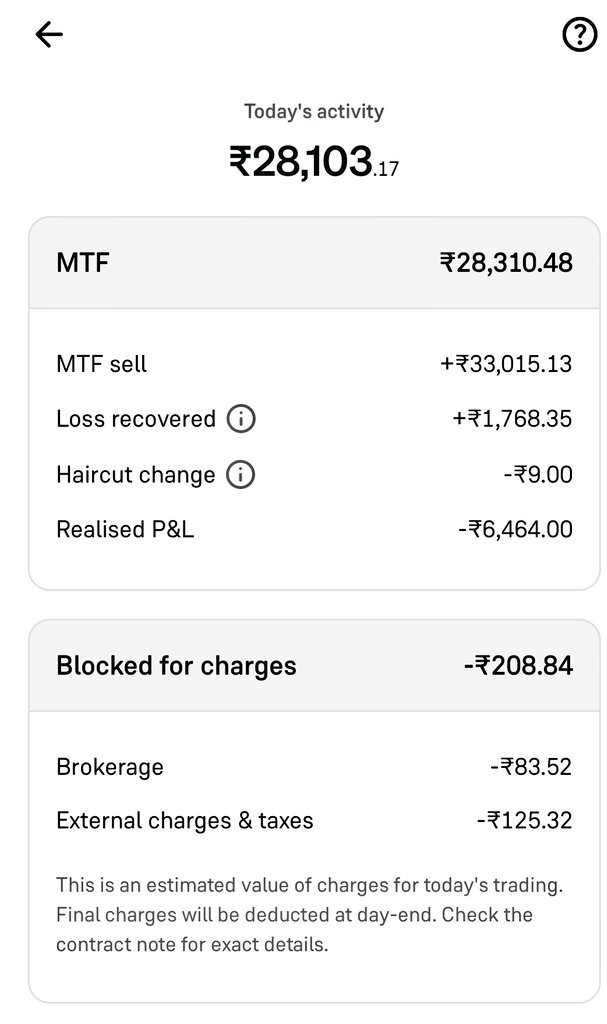Tap the MTF total ₹28,310.48
607x1024 pixels.
(506, 263)
